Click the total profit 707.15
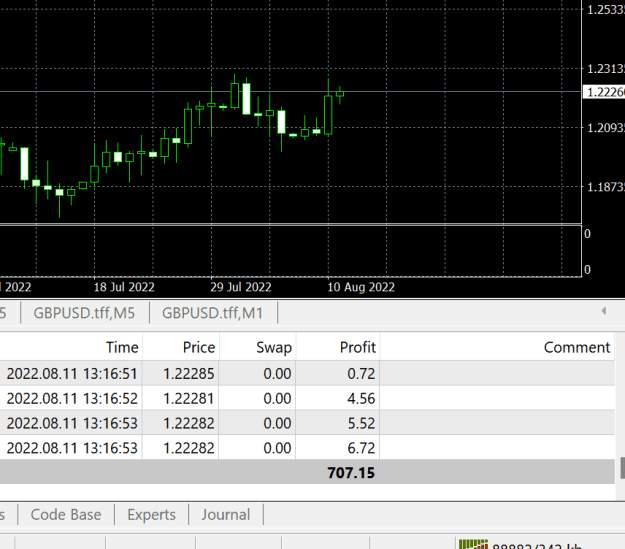Image resolution: width=625 pixels, height=549 pixels. click(x=351, y=473)
